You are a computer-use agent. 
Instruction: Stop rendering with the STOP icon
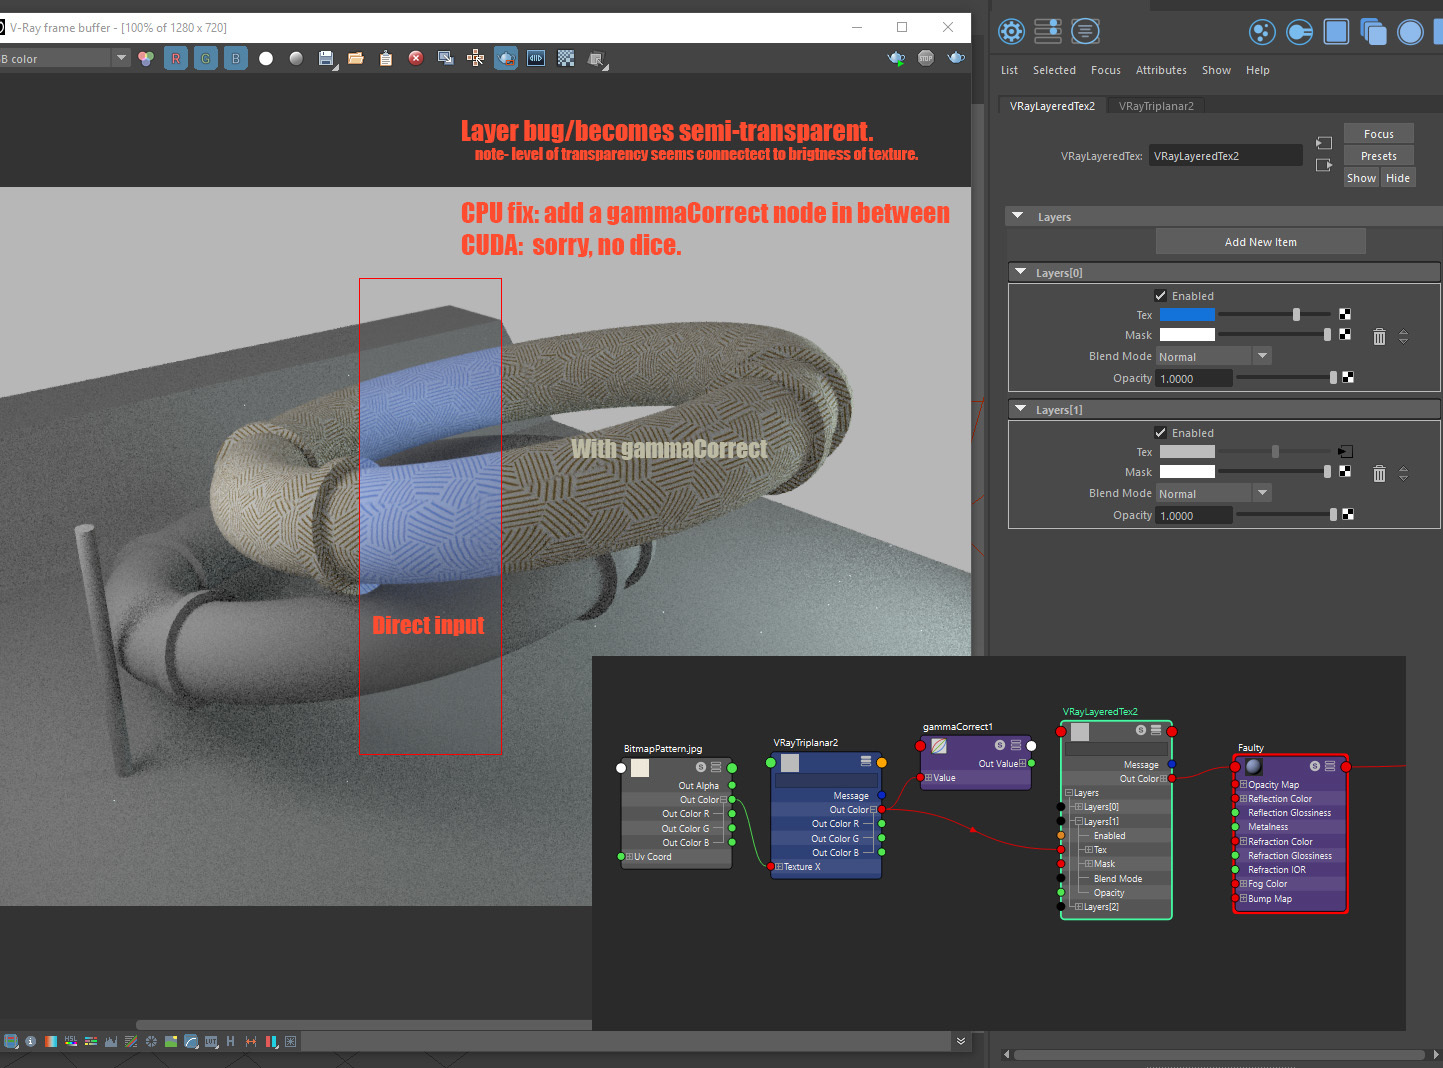tap(926, 59)
